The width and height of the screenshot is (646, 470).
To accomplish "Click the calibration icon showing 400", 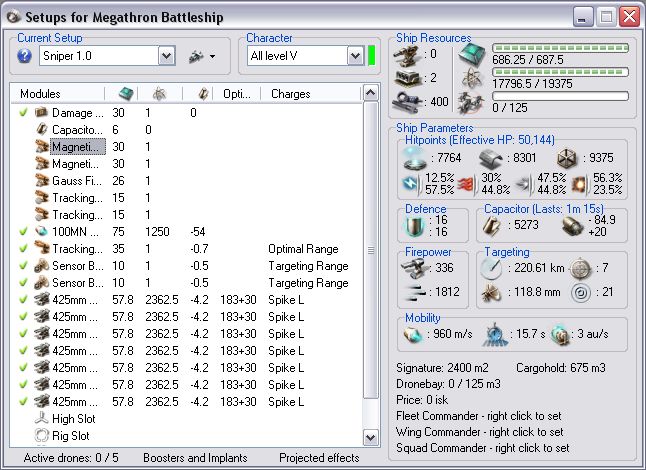I will click(407, 102).
